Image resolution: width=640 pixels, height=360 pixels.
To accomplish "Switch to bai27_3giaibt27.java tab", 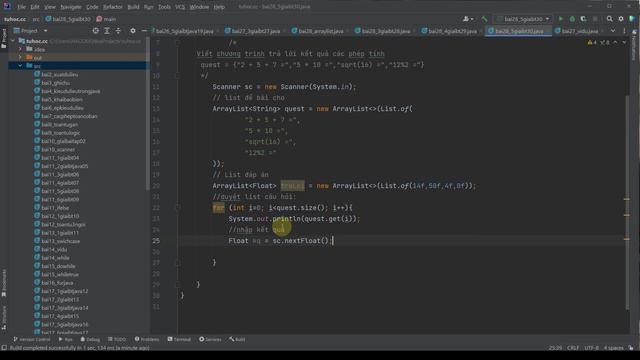I will click(256, 31).
